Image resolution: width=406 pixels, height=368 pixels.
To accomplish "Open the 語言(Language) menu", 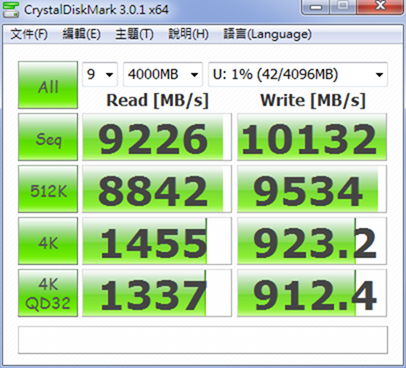I will click(x=267, y=34).
